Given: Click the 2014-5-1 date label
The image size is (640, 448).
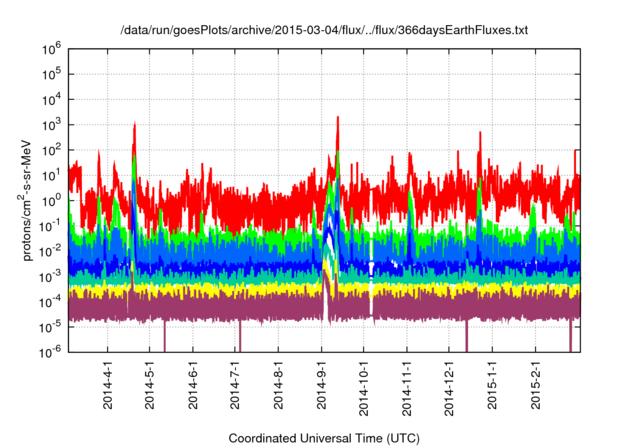Looking at the screenshot, I should point(150,385).
